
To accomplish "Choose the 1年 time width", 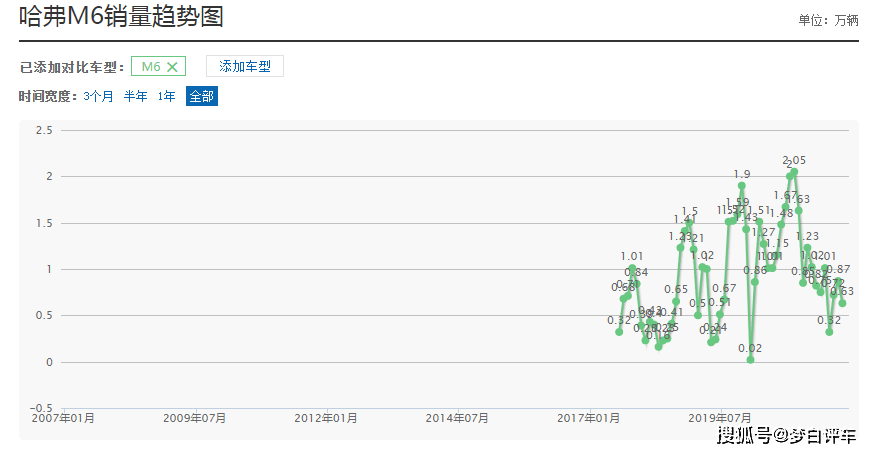I will point(166,96).
